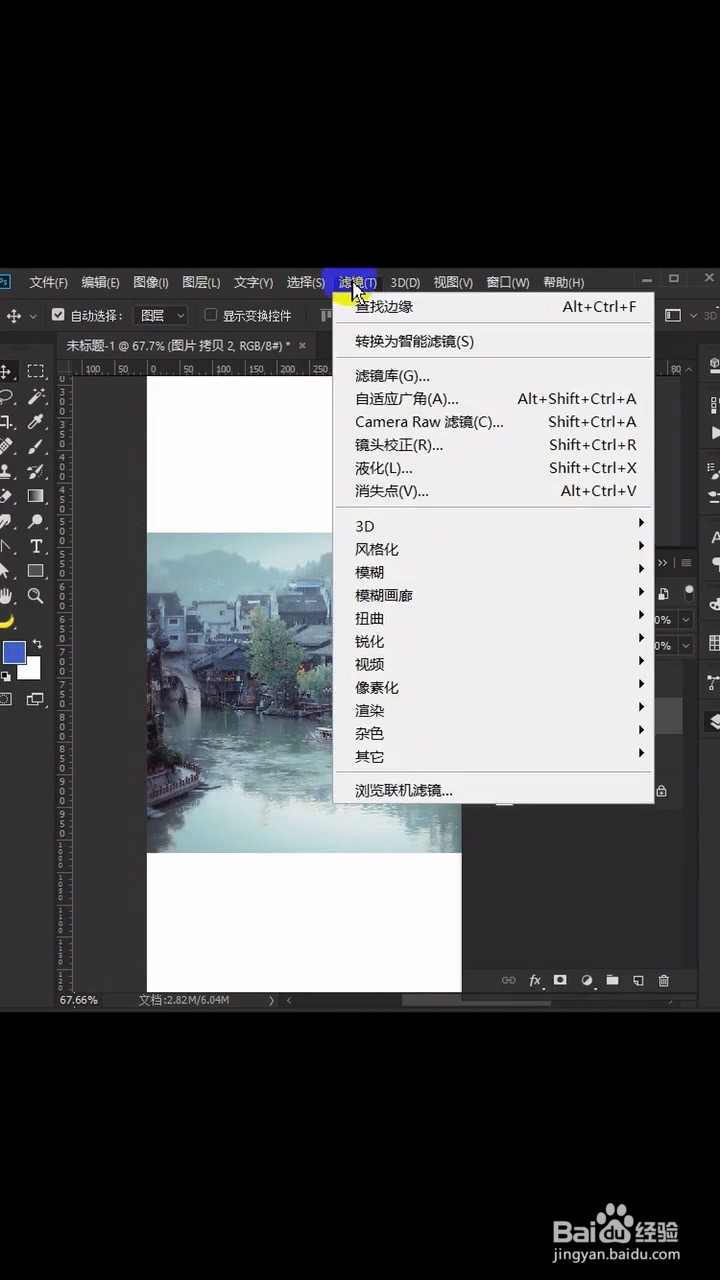Expand the 其它 submenu
Screen dimensions: 720x1280
click(x=493, y=756)
